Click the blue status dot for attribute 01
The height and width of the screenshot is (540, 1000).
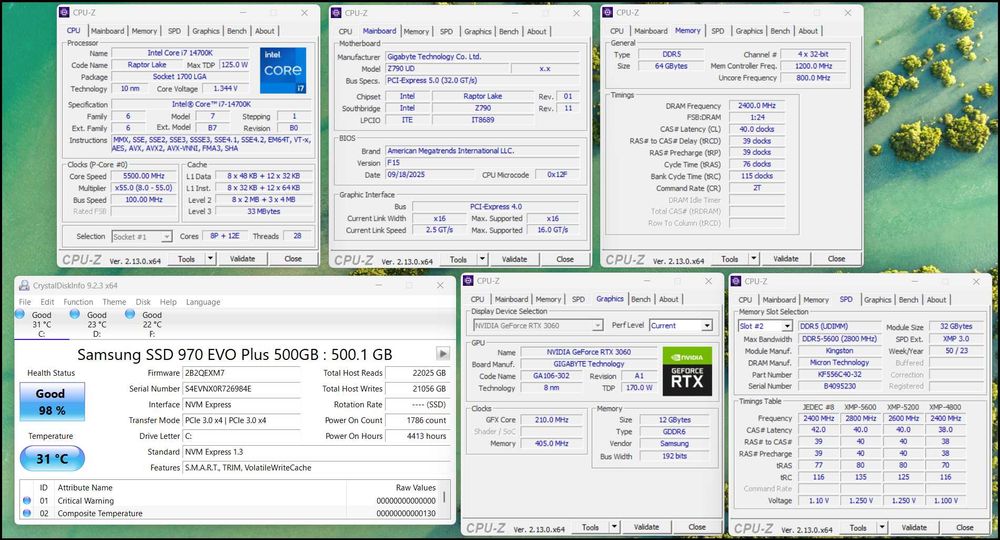(27, 500)
